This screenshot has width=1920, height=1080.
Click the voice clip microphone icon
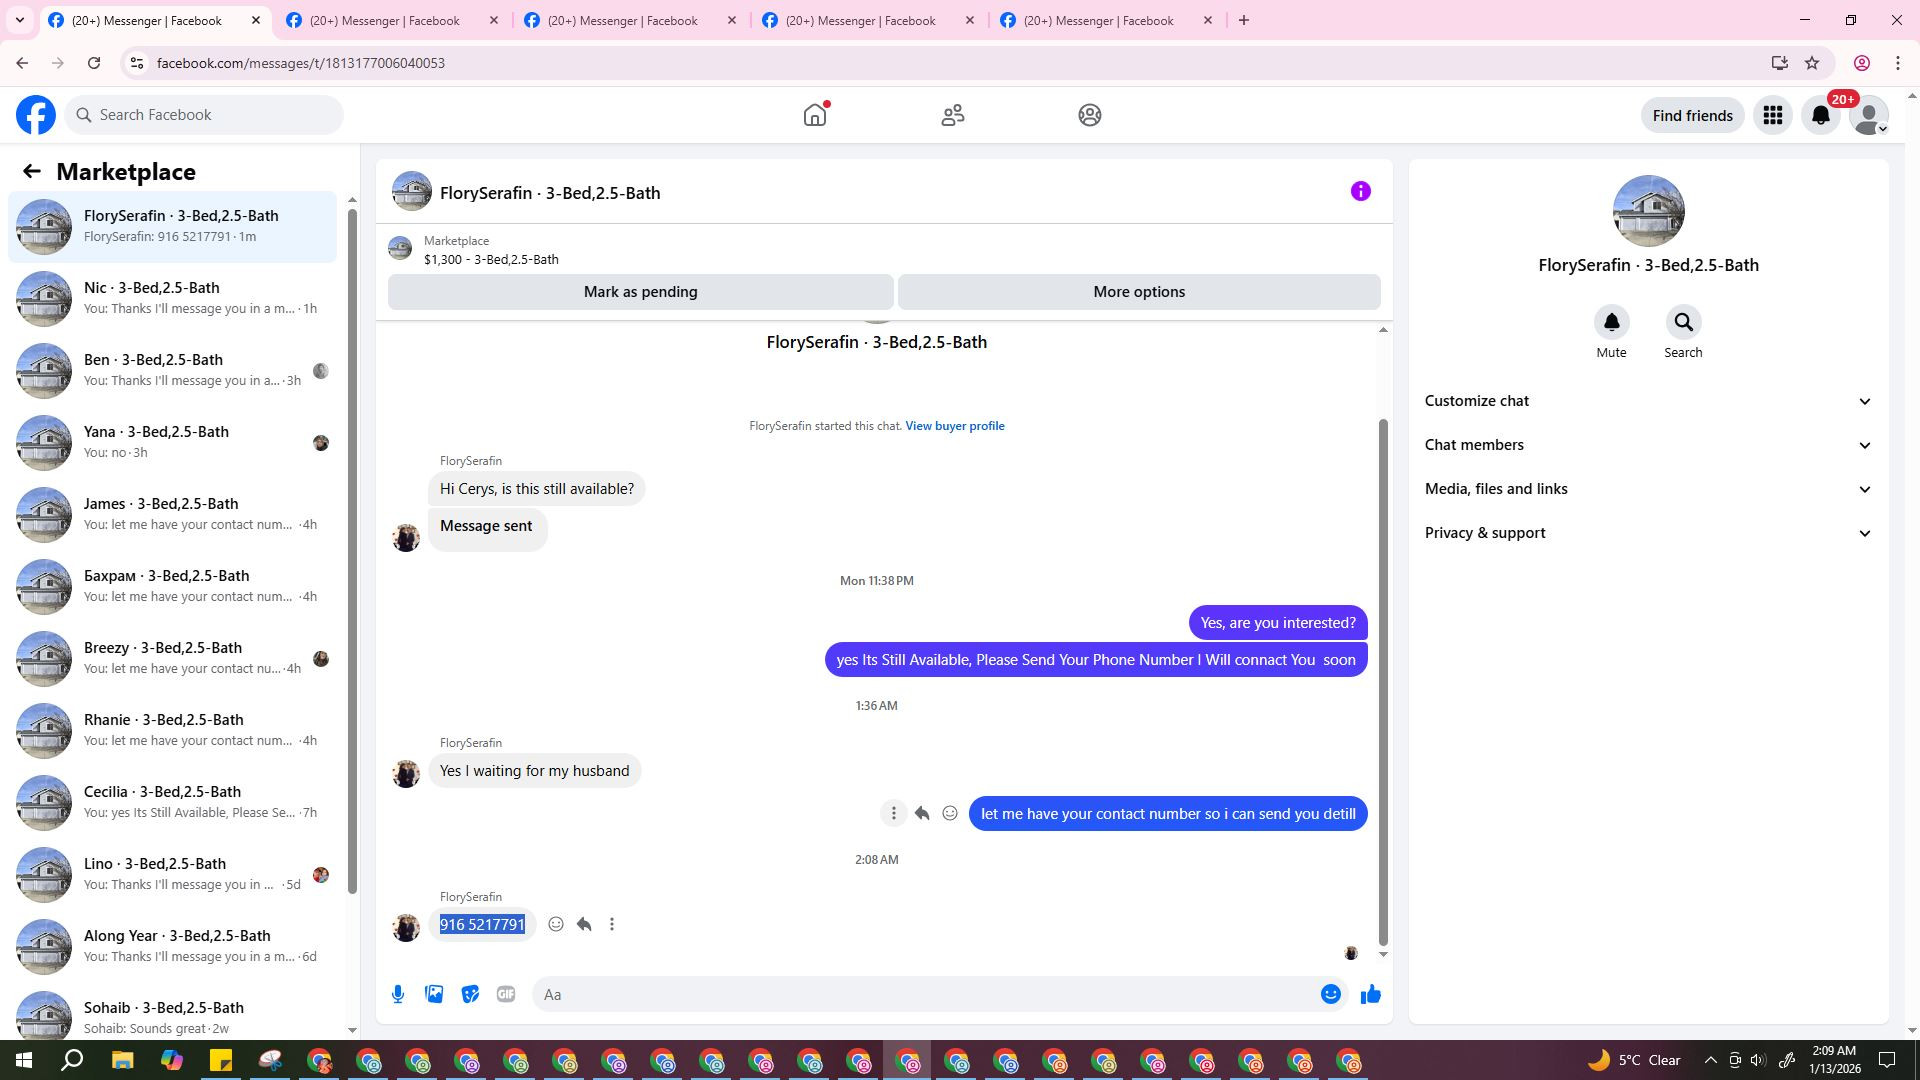point(398,994)
